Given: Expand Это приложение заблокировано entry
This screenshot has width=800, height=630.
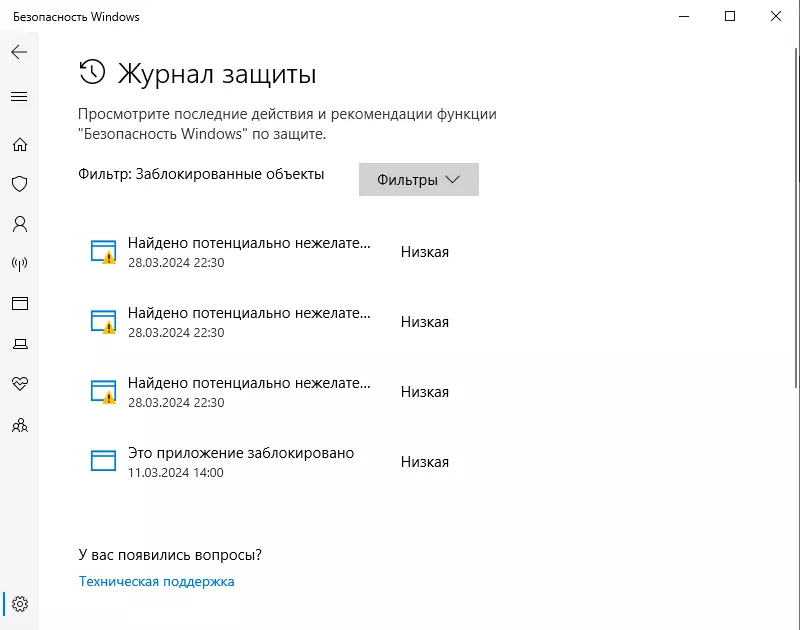Looking at the screenshot, I should tap(270, 462).
